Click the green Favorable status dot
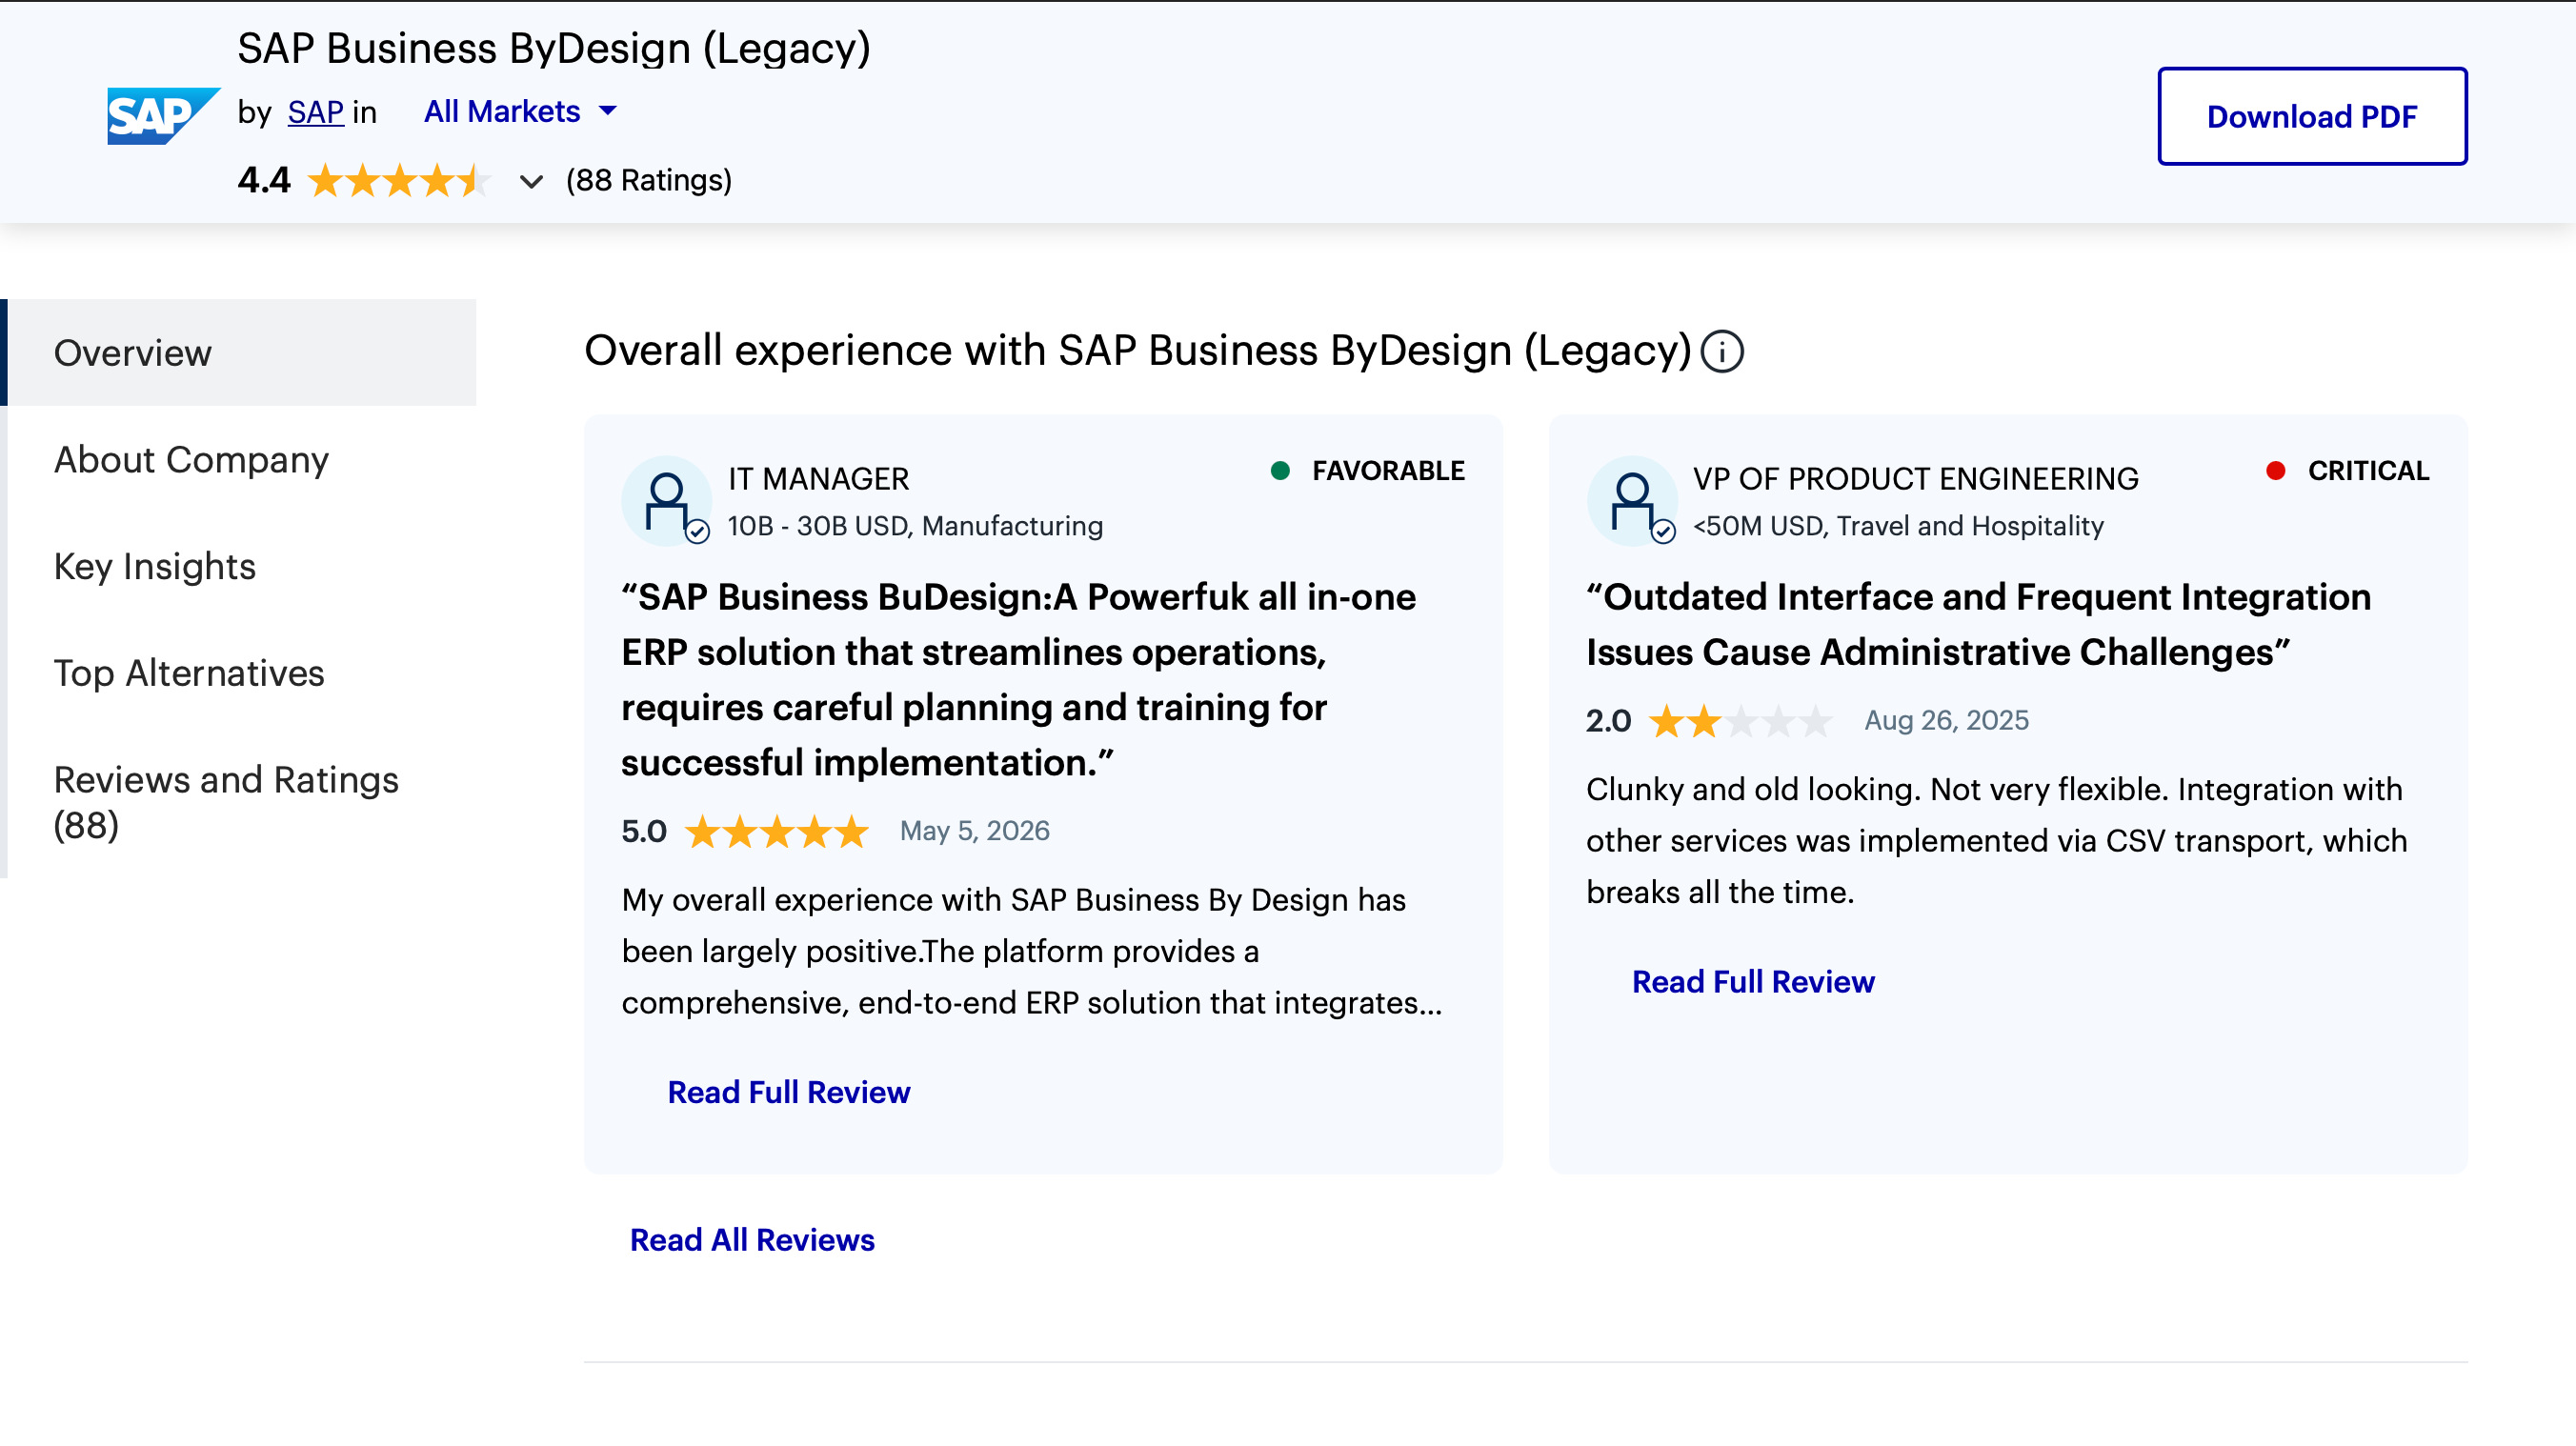 click(1279, 470)
